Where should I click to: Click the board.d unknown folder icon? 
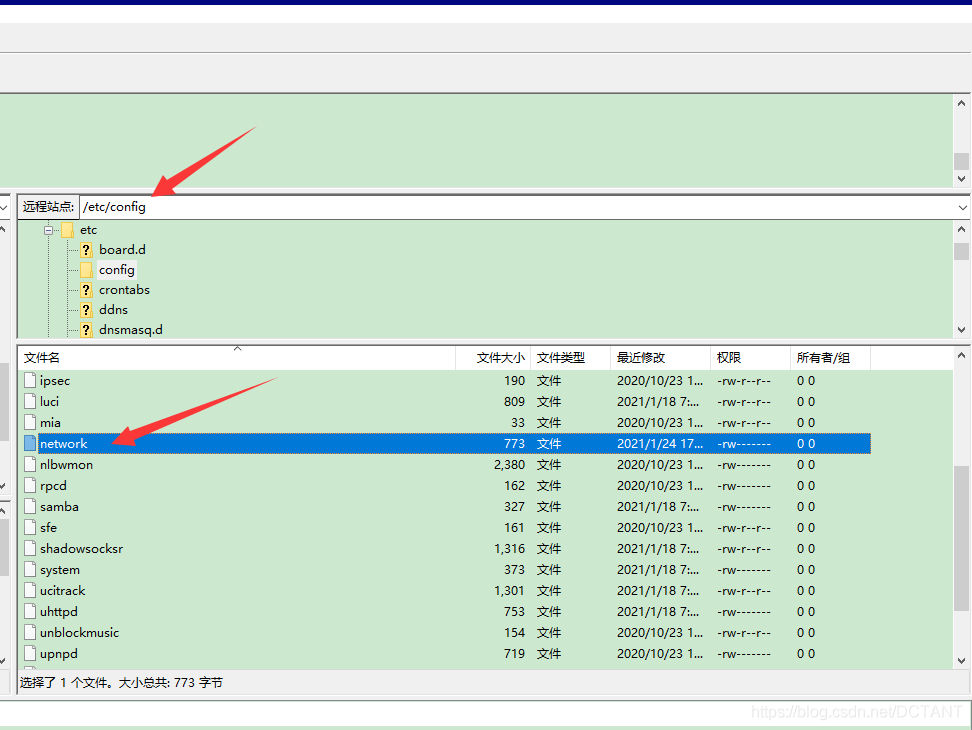(86, 250)
